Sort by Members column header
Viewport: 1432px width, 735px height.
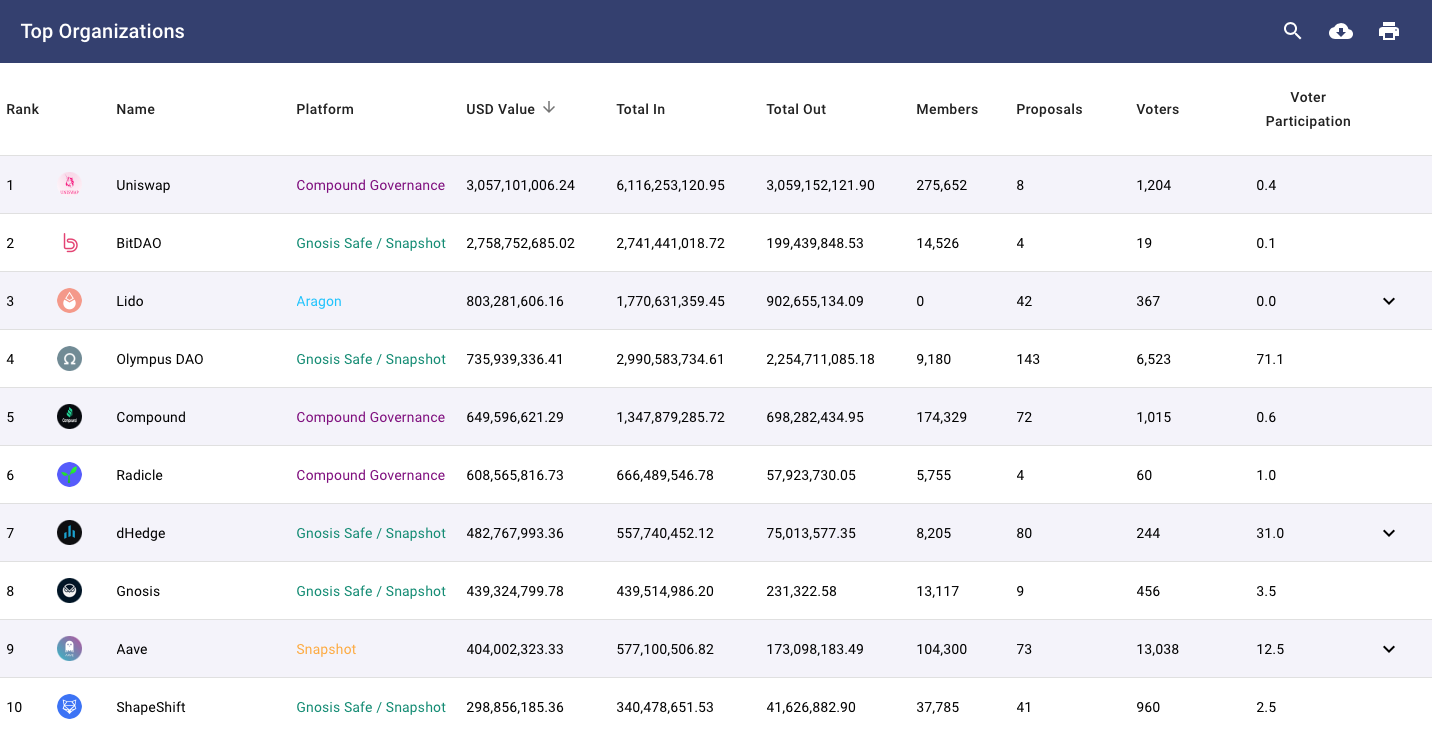[946, 109]
